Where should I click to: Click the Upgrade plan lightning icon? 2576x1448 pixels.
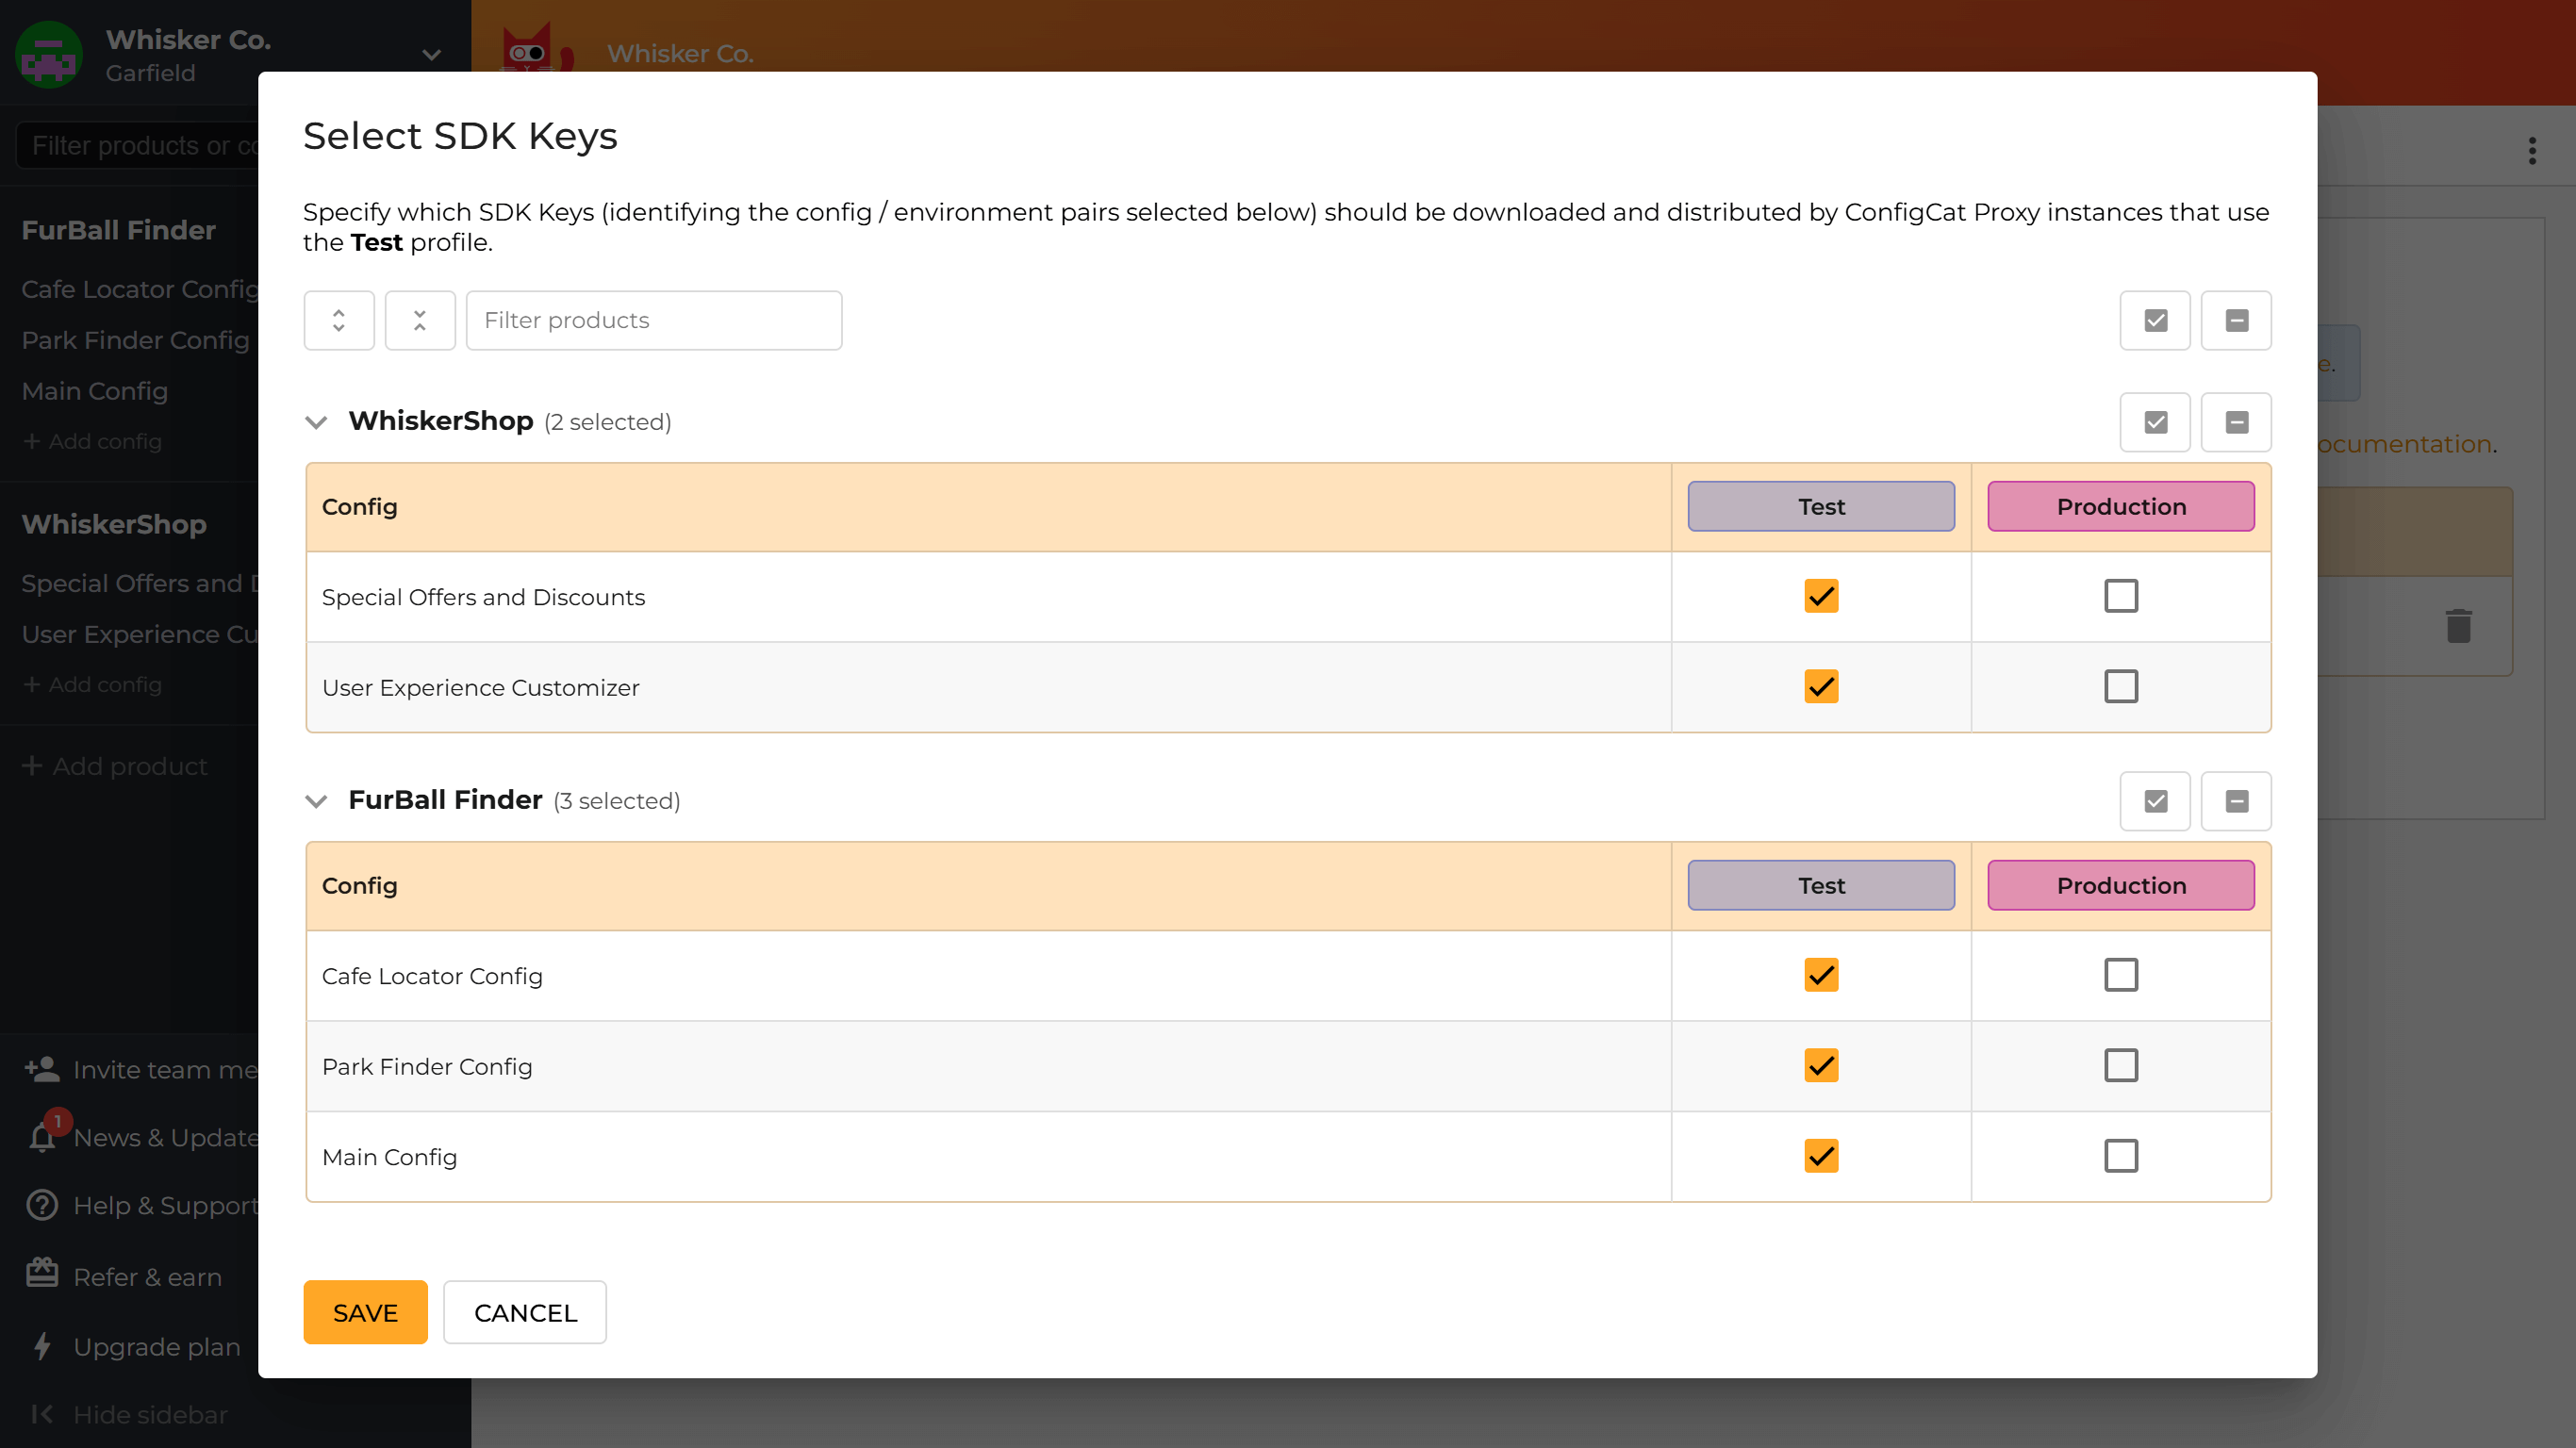[41, 1346]
